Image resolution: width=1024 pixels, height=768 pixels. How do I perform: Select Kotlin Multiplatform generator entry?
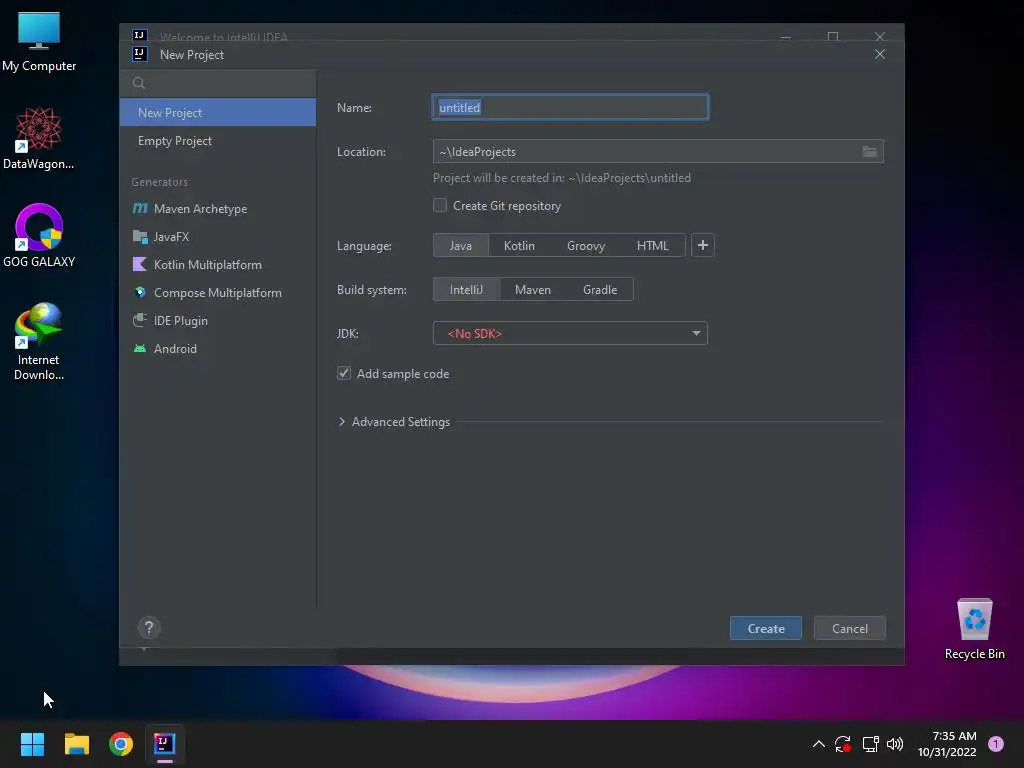(x=218, y=264)
